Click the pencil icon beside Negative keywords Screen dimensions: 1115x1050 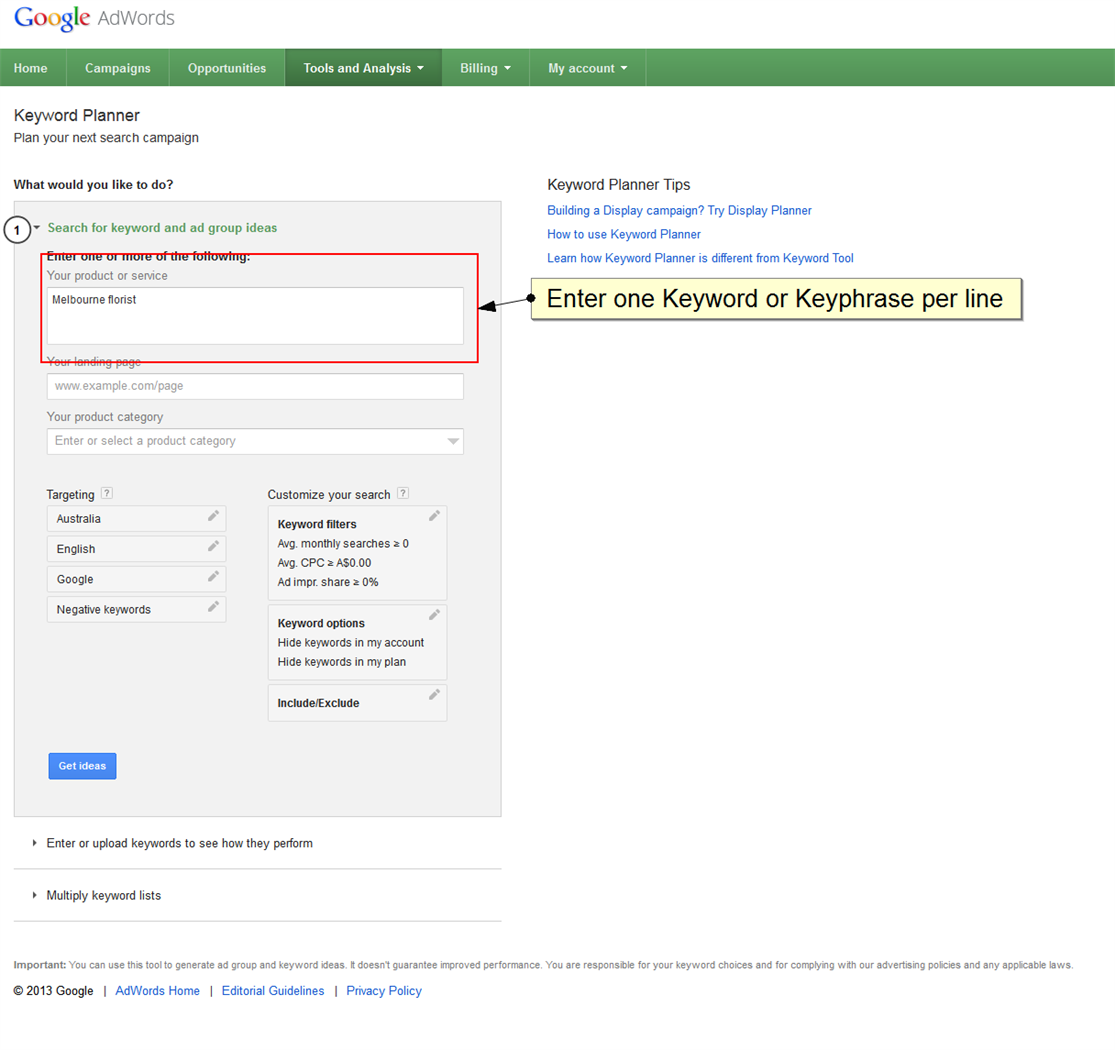tap(213, 607)
